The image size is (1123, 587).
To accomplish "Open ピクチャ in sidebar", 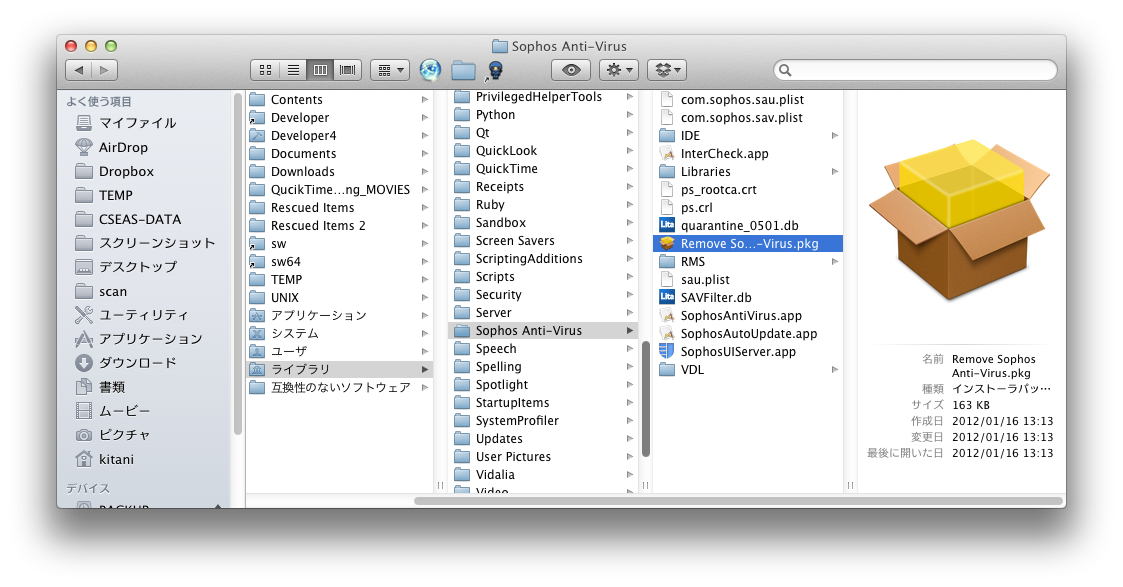I will [125, 435].
